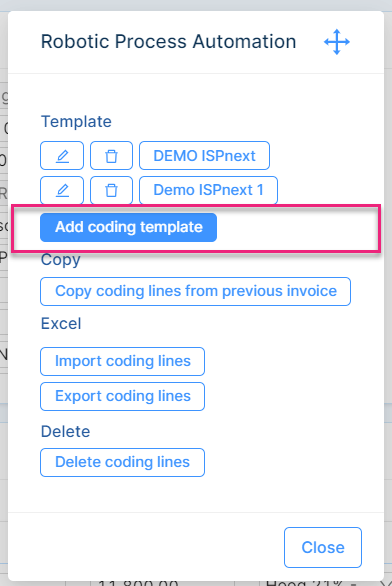392x586 pixels.
Task: Click the Template section heading
Action: point(76,122)
